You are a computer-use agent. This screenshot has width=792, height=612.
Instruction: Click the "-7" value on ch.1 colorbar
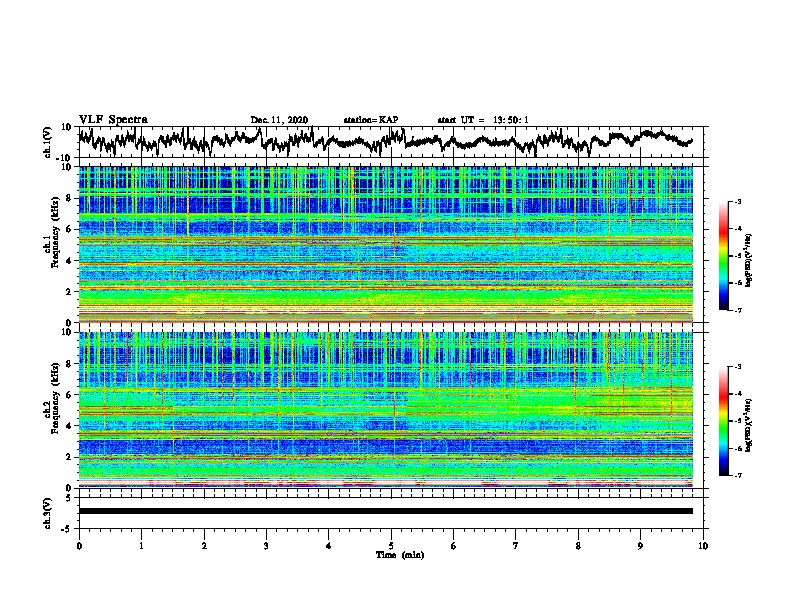coord(738,310)
